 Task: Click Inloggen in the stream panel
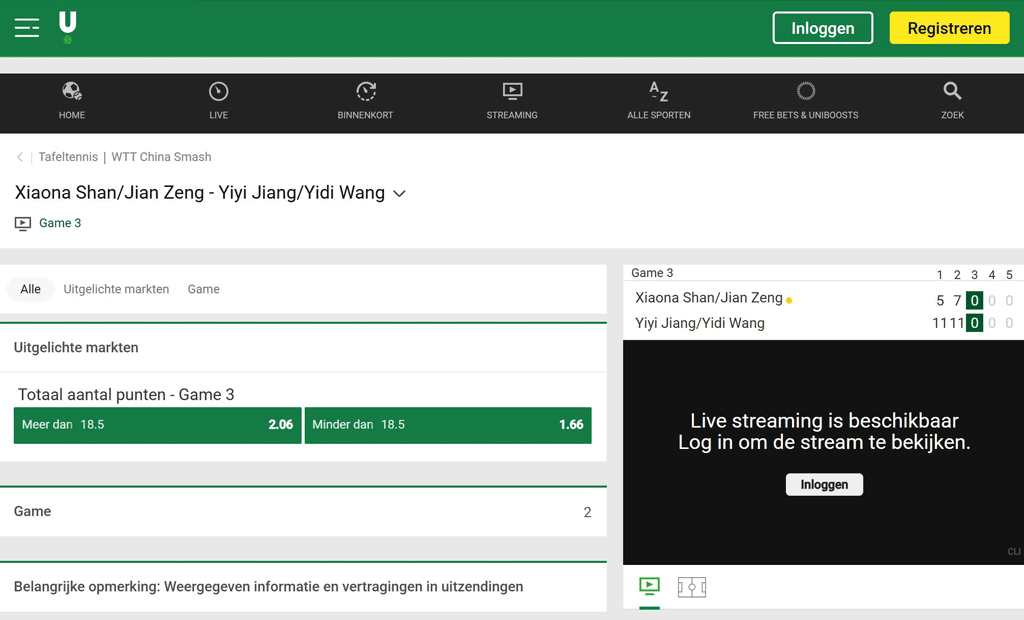click(x=824, y=485)
